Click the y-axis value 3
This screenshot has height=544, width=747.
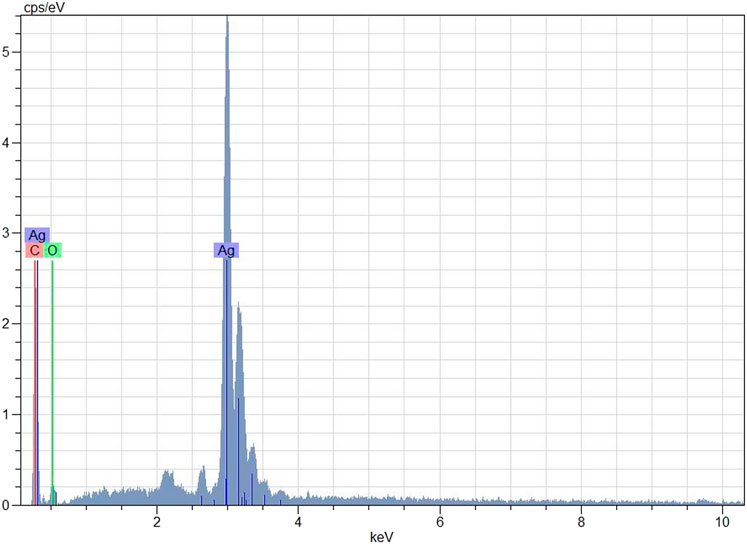(5, 233)
